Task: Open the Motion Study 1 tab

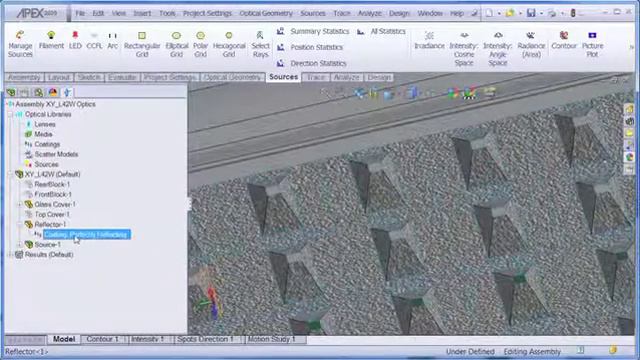Action: pyautogui.click(x=271, y=339)
